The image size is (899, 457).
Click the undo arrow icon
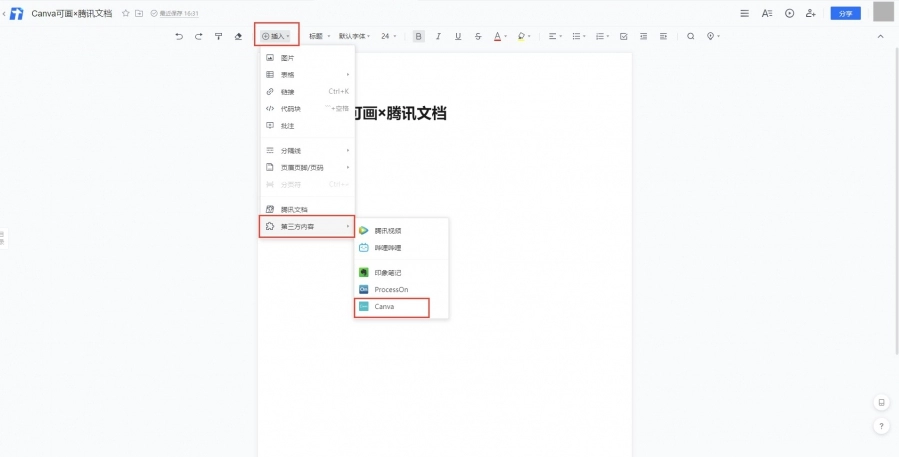point(179,36)
